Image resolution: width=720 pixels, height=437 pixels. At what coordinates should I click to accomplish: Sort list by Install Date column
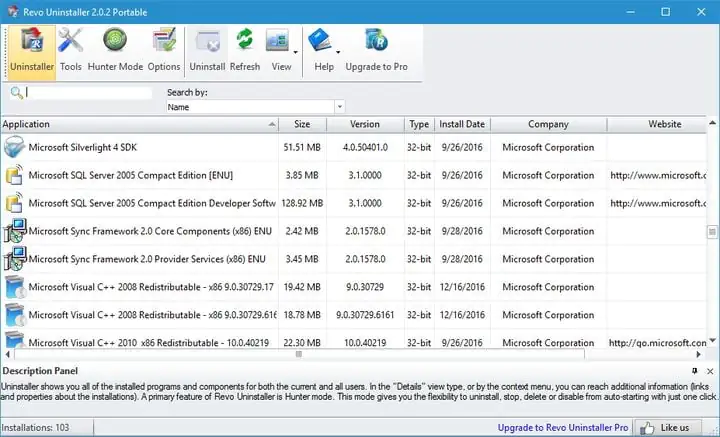pos(461,125)
